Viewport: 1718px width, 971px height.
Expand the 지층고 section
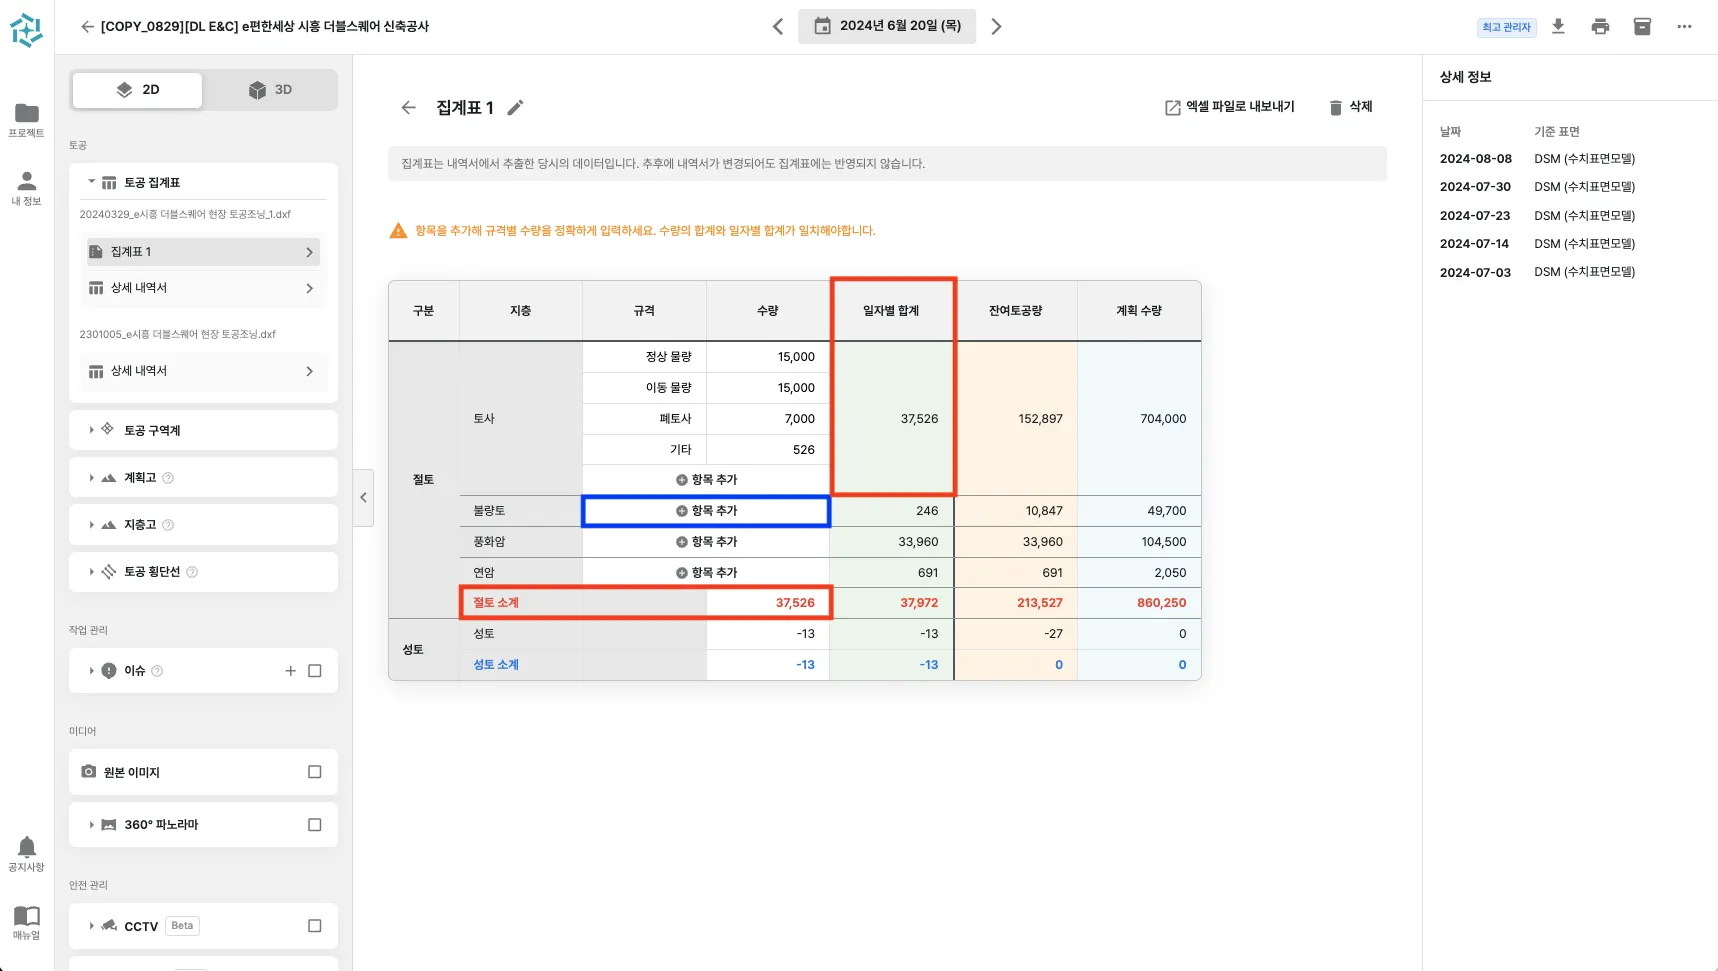coord(91,525)
